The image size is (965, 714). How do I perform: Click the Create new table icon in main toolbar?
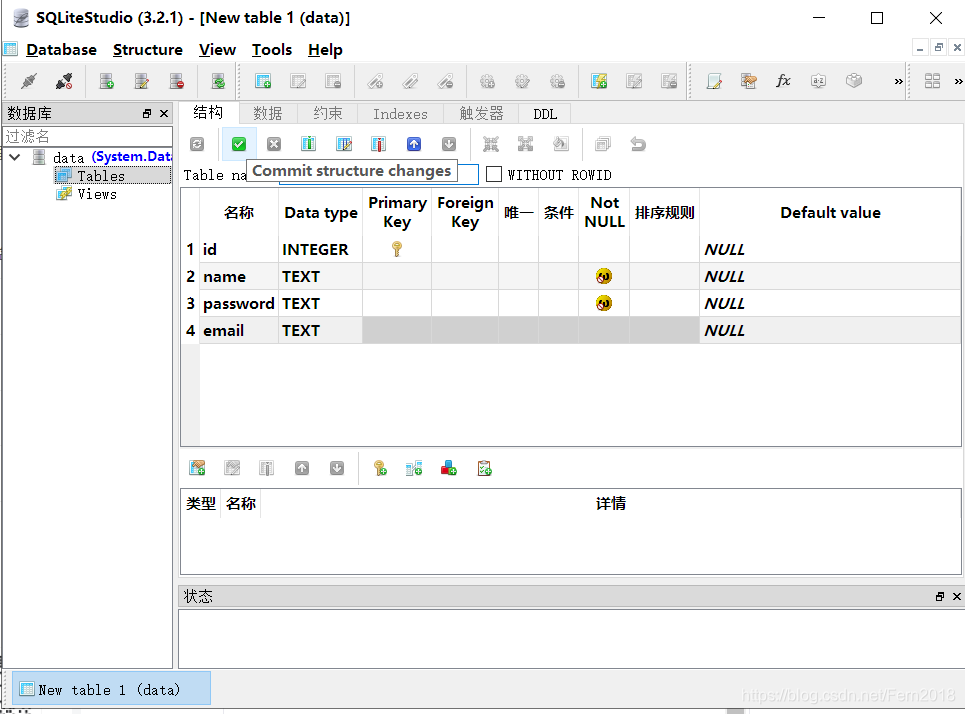click(263, 81)
